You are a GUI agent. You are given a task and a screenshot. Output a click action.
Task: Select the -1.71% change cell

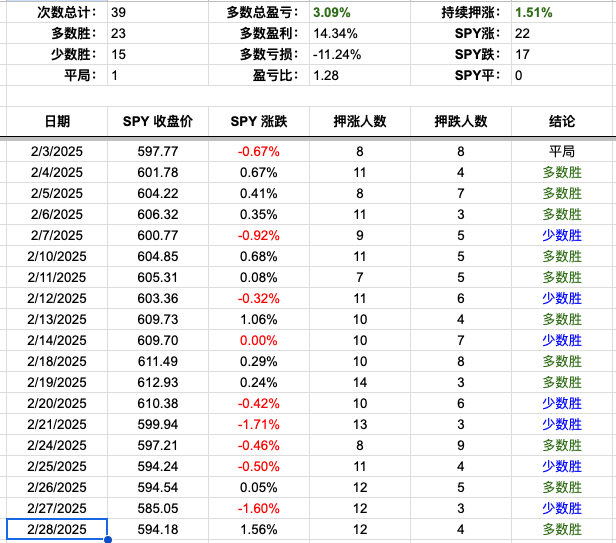[258, 424]
